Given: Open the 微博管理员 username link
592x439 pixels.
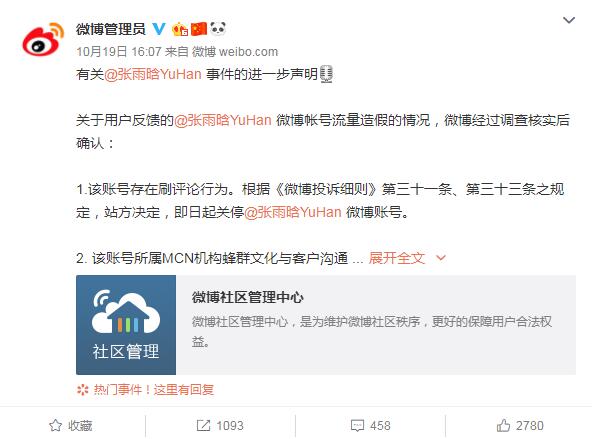Looking at the screenshot, I should click(111, 29).
